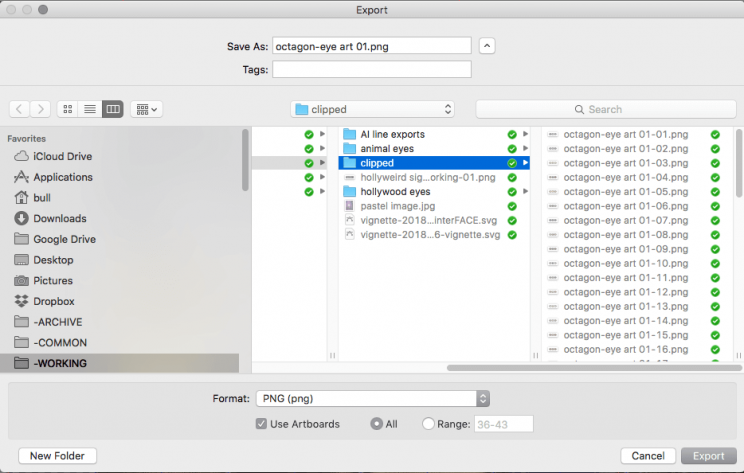Select the animal eyes folder

pyautogui.click(x=387, y=148)
